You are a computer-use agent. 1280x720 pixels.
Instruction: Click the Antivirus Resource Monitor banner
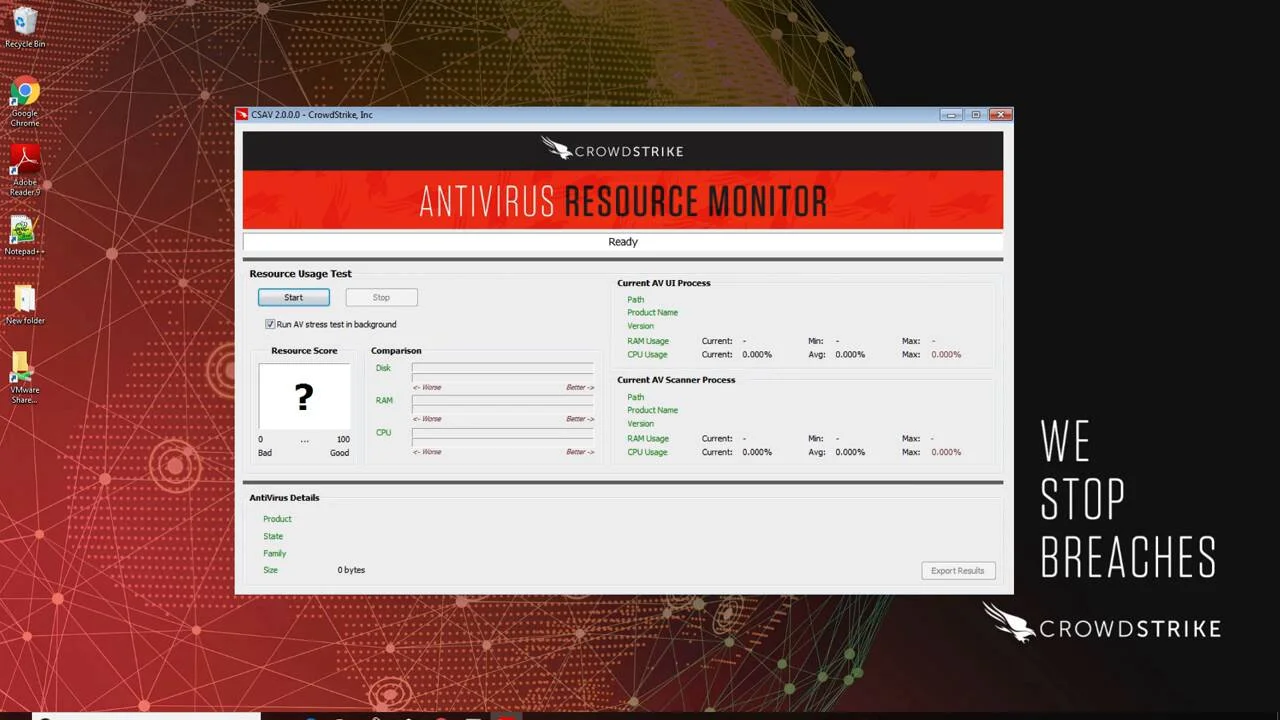tap(622, 200)
